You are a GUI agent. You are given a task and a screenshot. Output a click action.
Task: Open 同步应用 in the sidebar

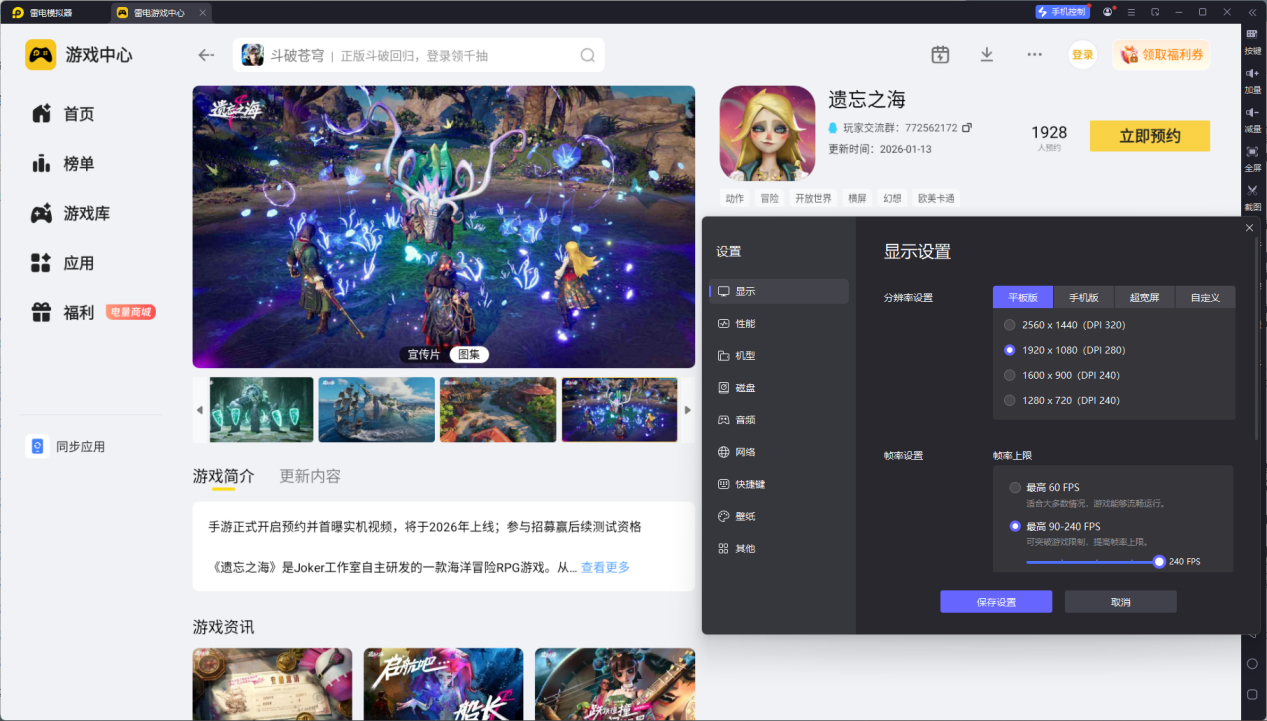(66, 447)
